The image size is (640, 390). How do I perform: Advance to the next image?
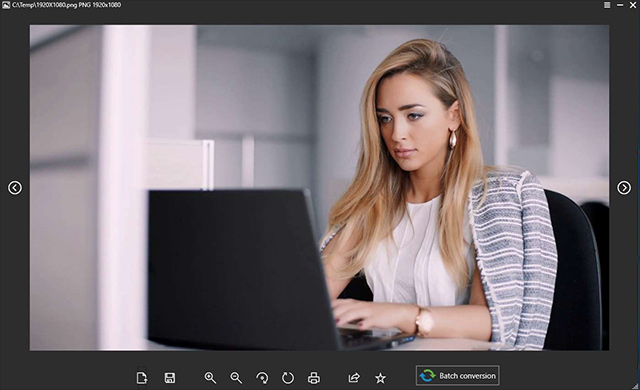click(x=624, y=188)
